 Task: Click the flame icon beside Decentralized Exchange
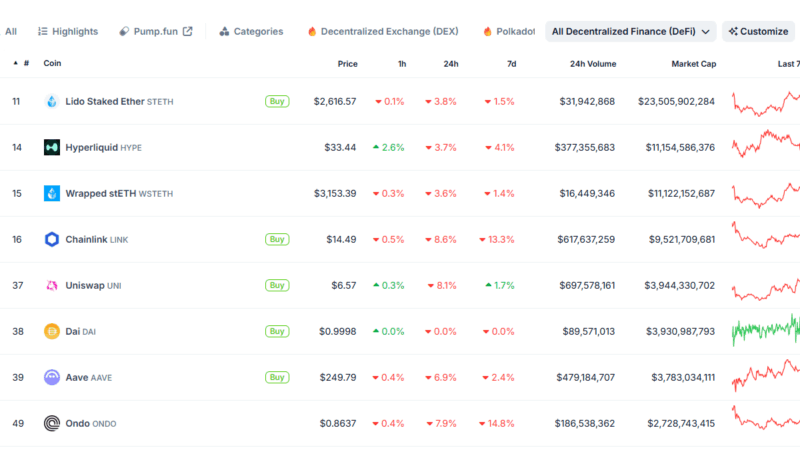312,32
